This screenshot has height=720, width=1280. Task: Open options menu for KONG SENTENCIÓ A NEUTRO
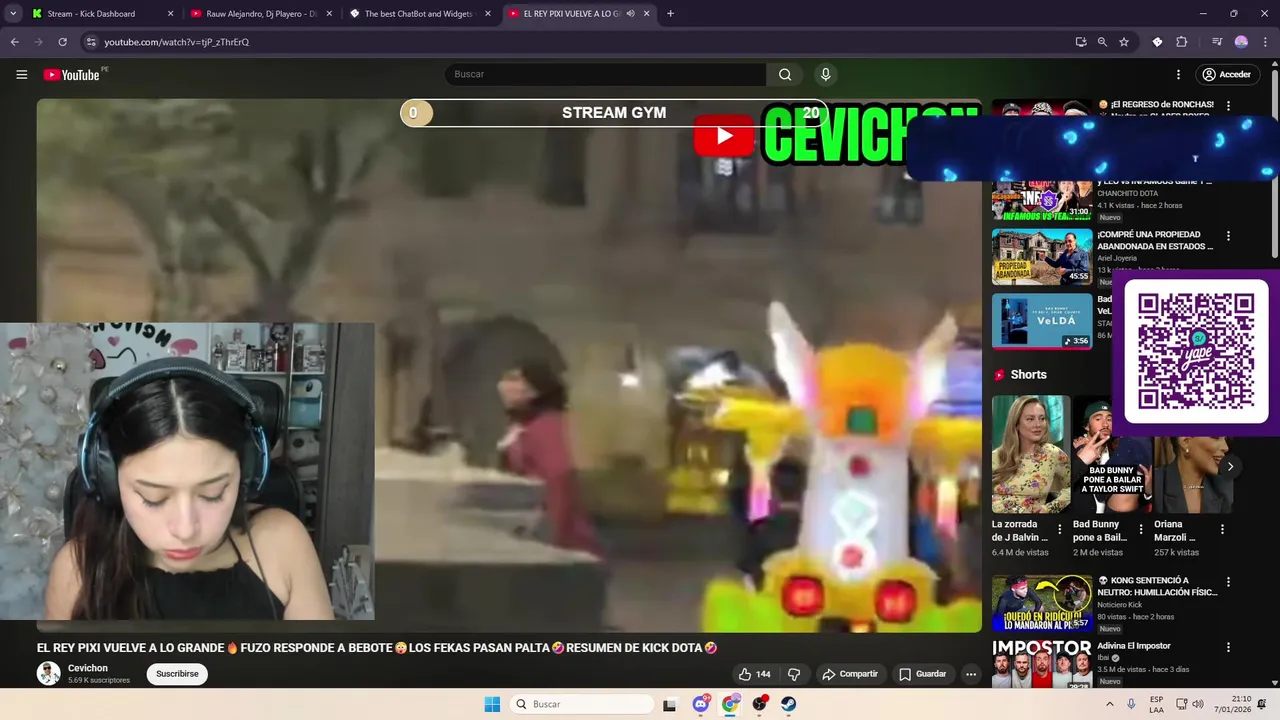pos(1228,582)
